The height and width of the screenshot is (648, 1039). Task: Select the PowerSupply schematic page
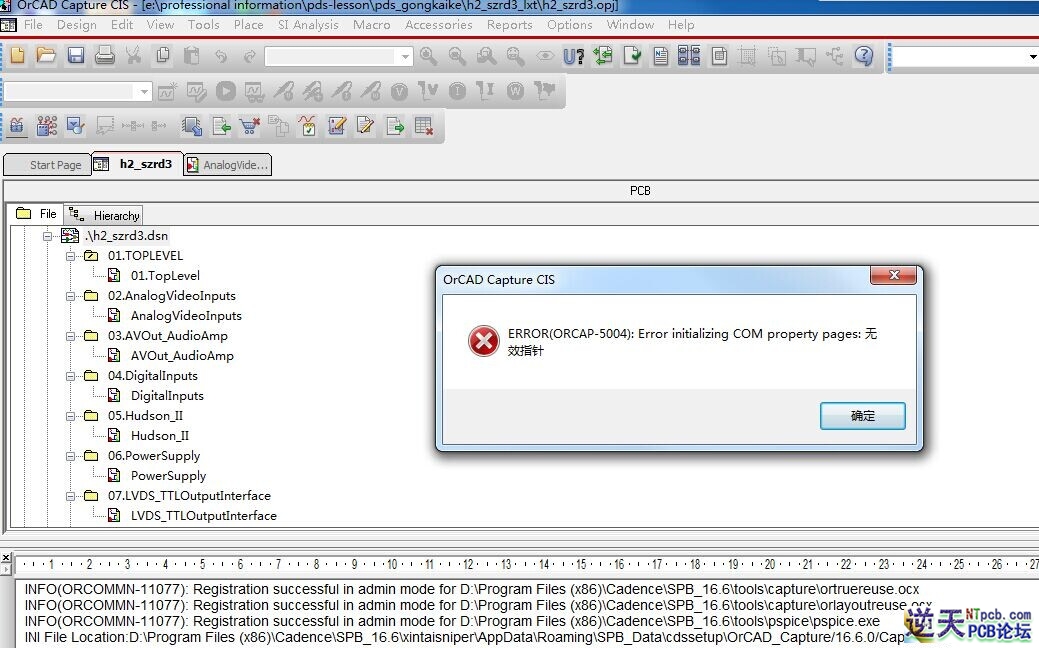click(168, 476)
